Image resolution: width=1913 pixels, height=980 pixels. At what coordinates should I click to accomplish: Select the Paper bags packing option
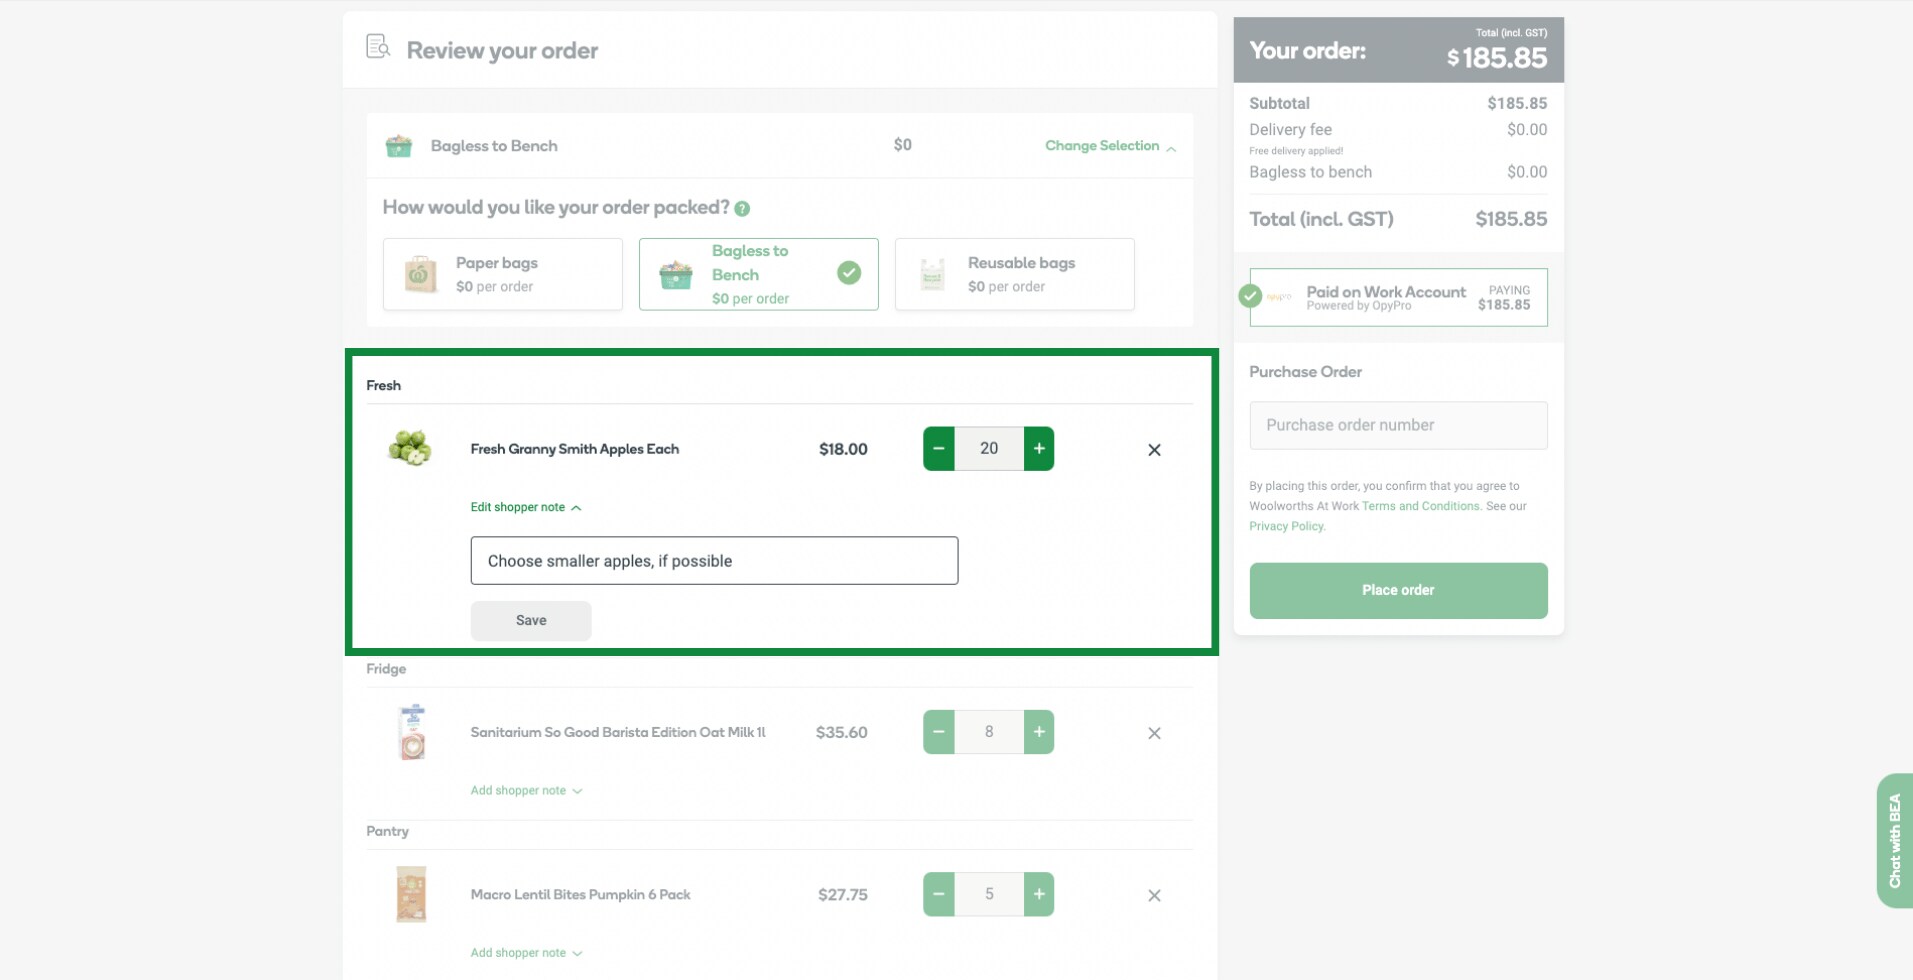(502, 274)
